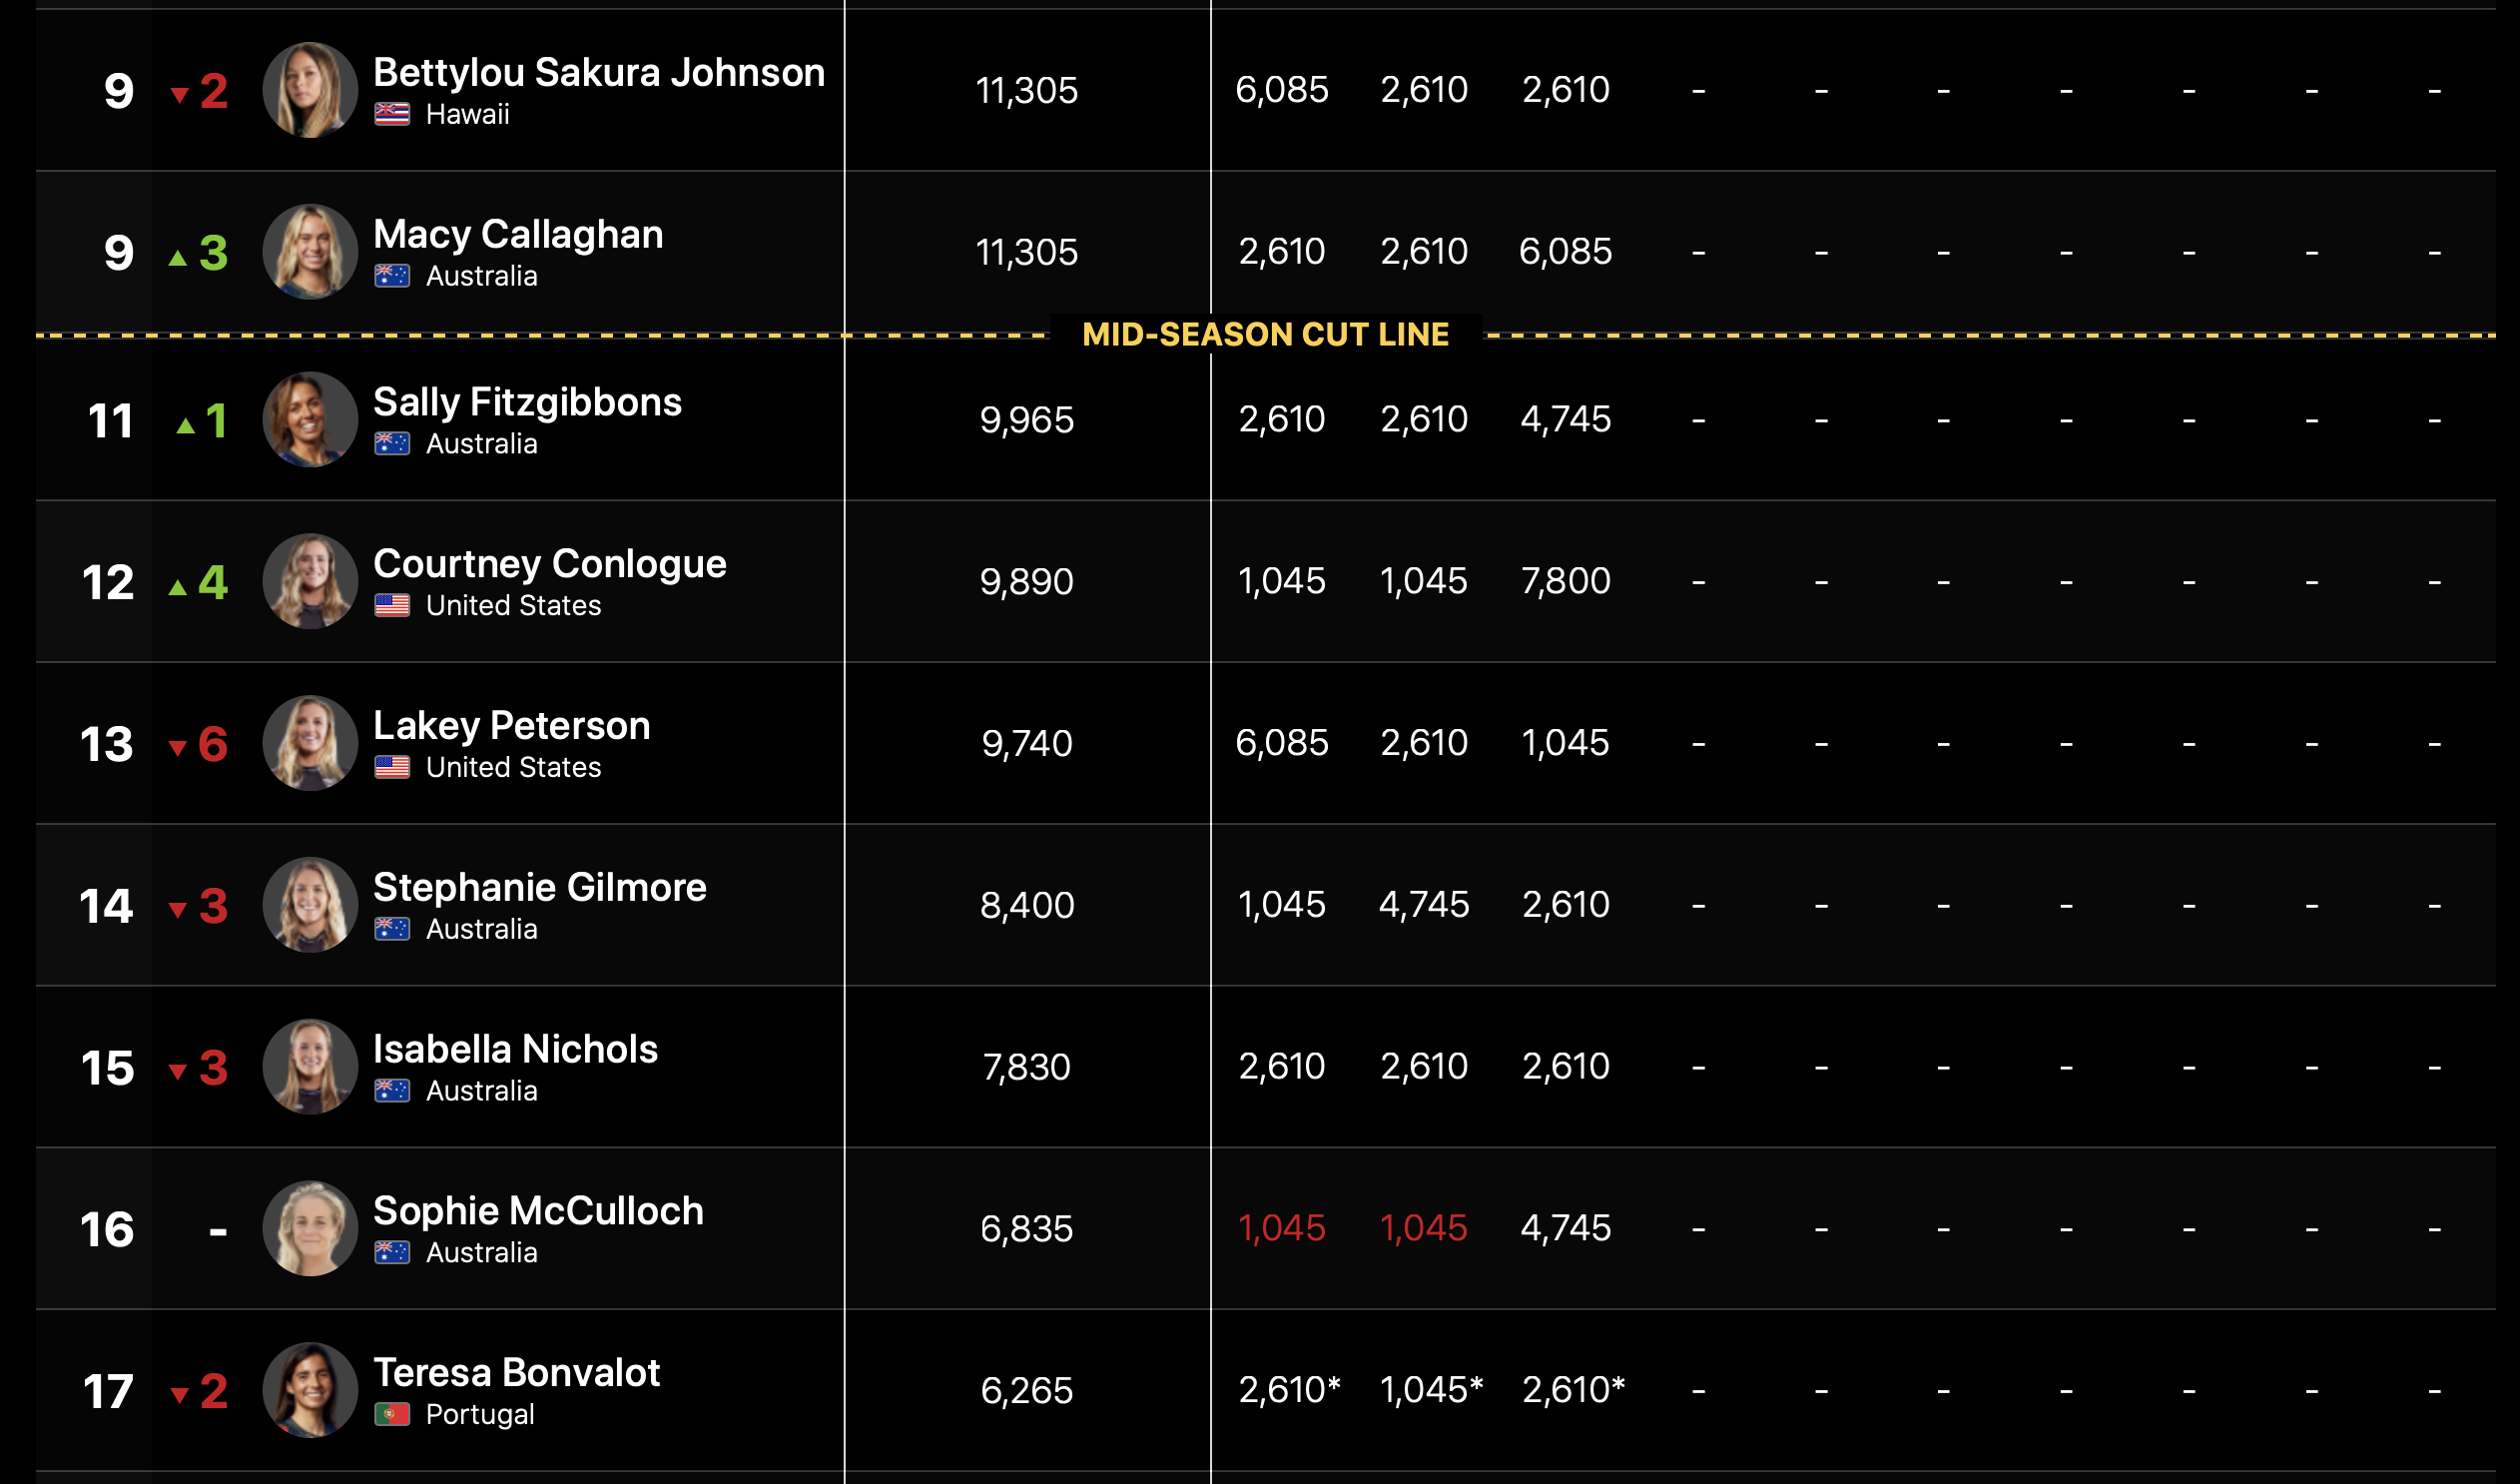Click Courtney Conlogue's 7,800 event result

coord(1565,581)
